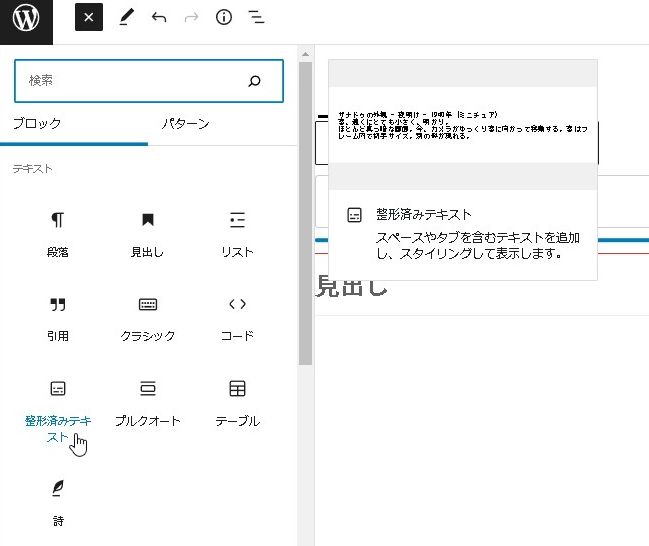Insert a リスト list block

coord(237,233)
